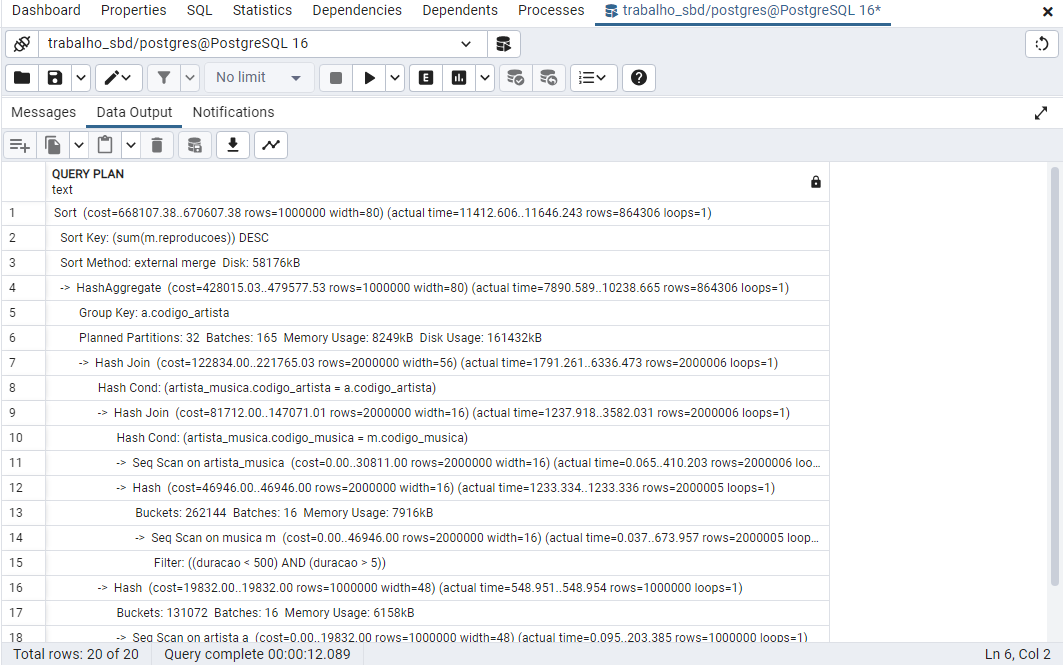
Task: Run the query with Execute button
Action: pos(369,78)
